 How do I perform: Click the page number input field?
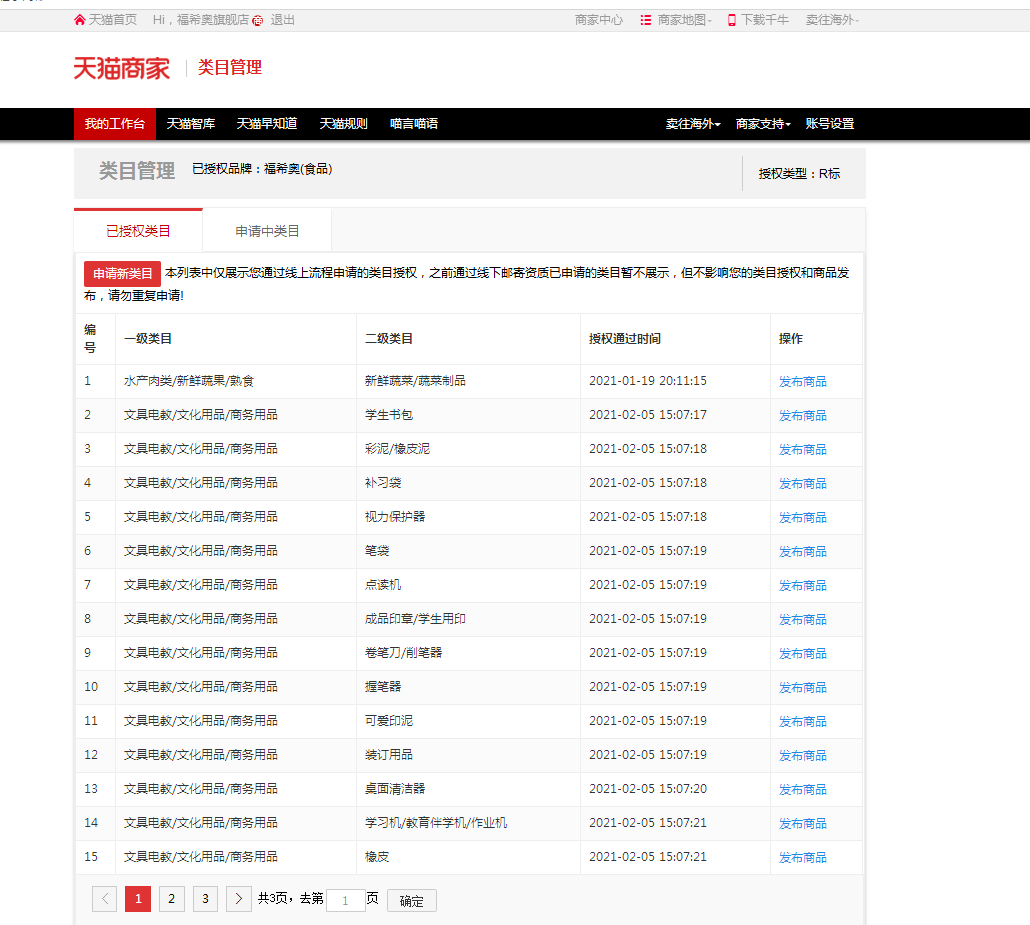(x=345, y=900)
